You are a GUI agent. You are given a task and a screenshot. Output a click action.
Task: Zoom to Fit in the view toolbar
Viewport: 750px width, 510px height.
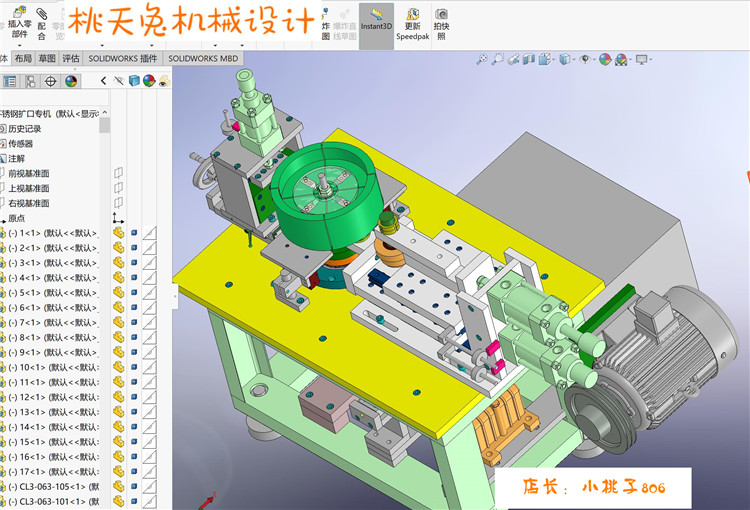point(482,59)
